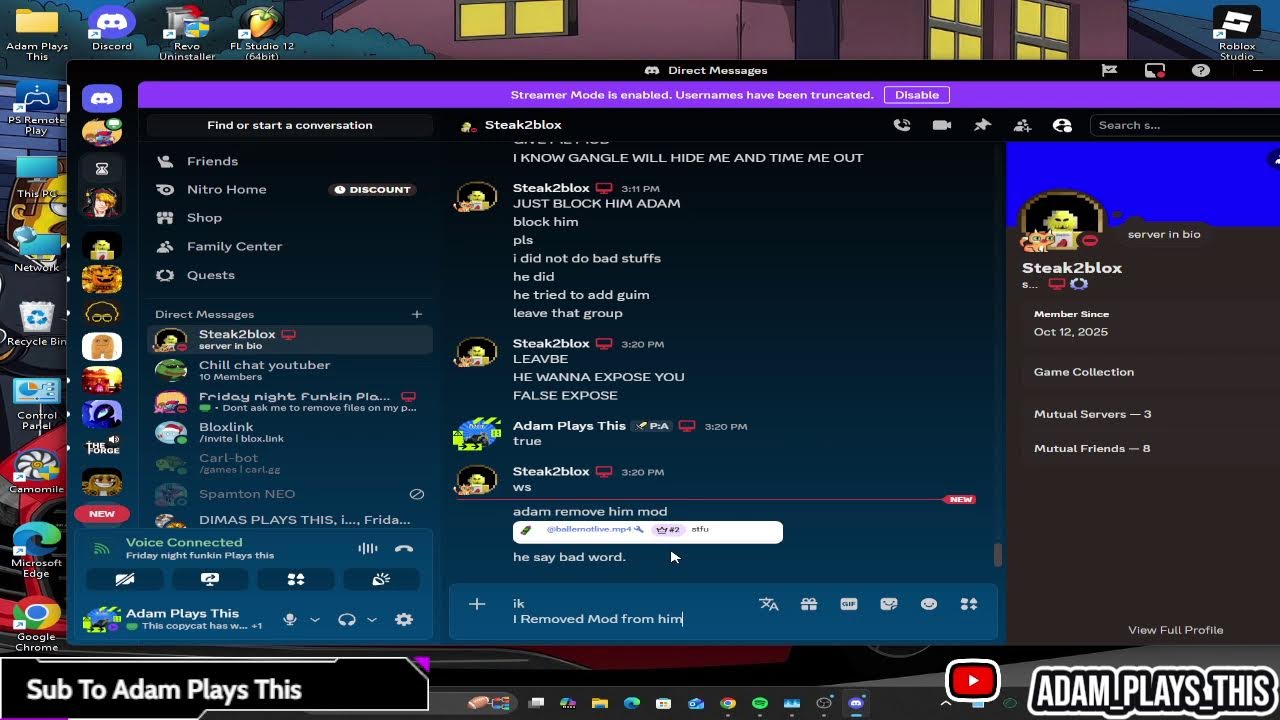Focus the Search field in Discord header
This screenshot has height=720, width=1280.
(x=1185, y=125)
